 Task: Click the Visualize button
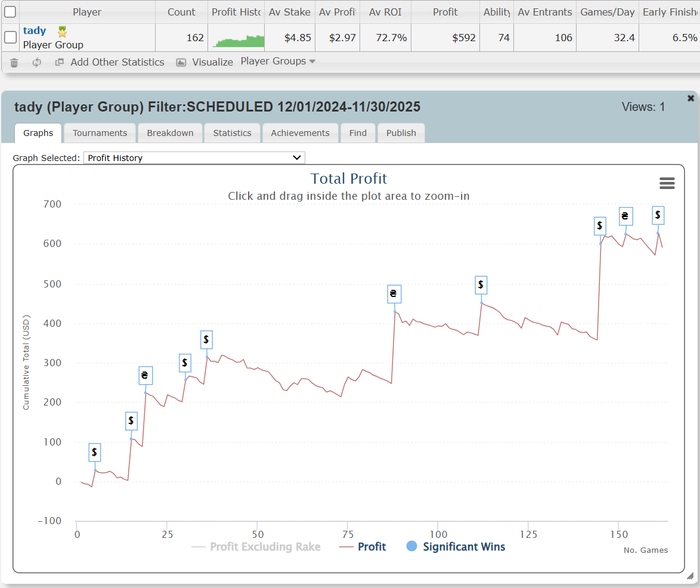point(212,62)
